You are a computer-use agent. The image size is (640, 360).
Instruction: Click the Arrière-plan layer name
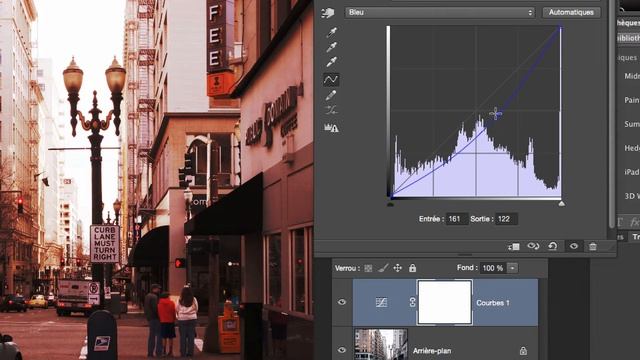point(432,351)
